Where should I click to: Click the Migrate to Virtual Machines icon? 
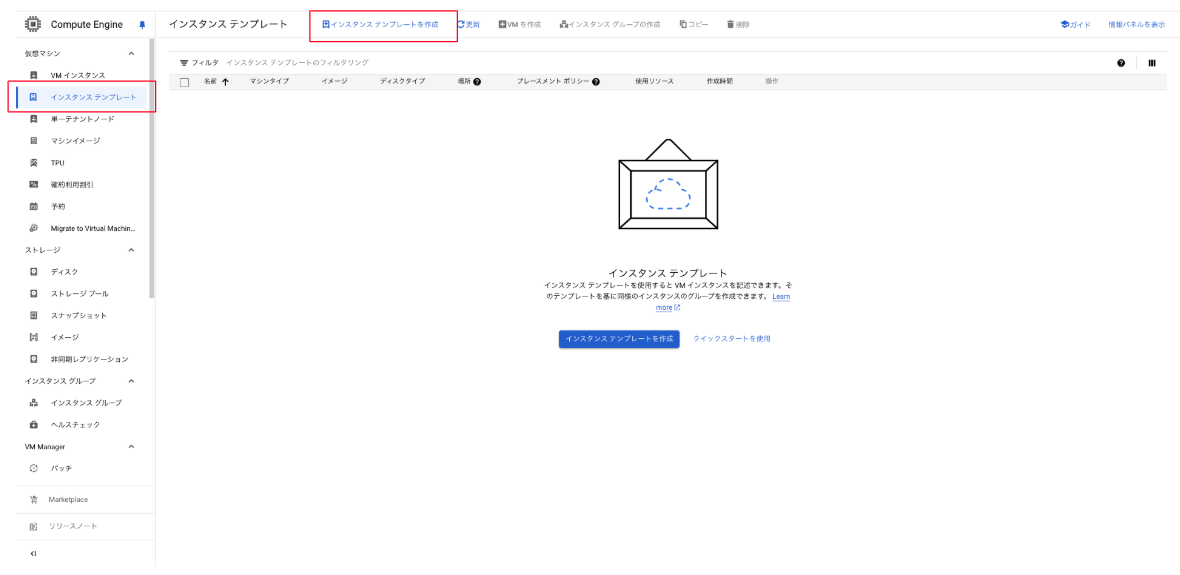[x=33, y=228]
